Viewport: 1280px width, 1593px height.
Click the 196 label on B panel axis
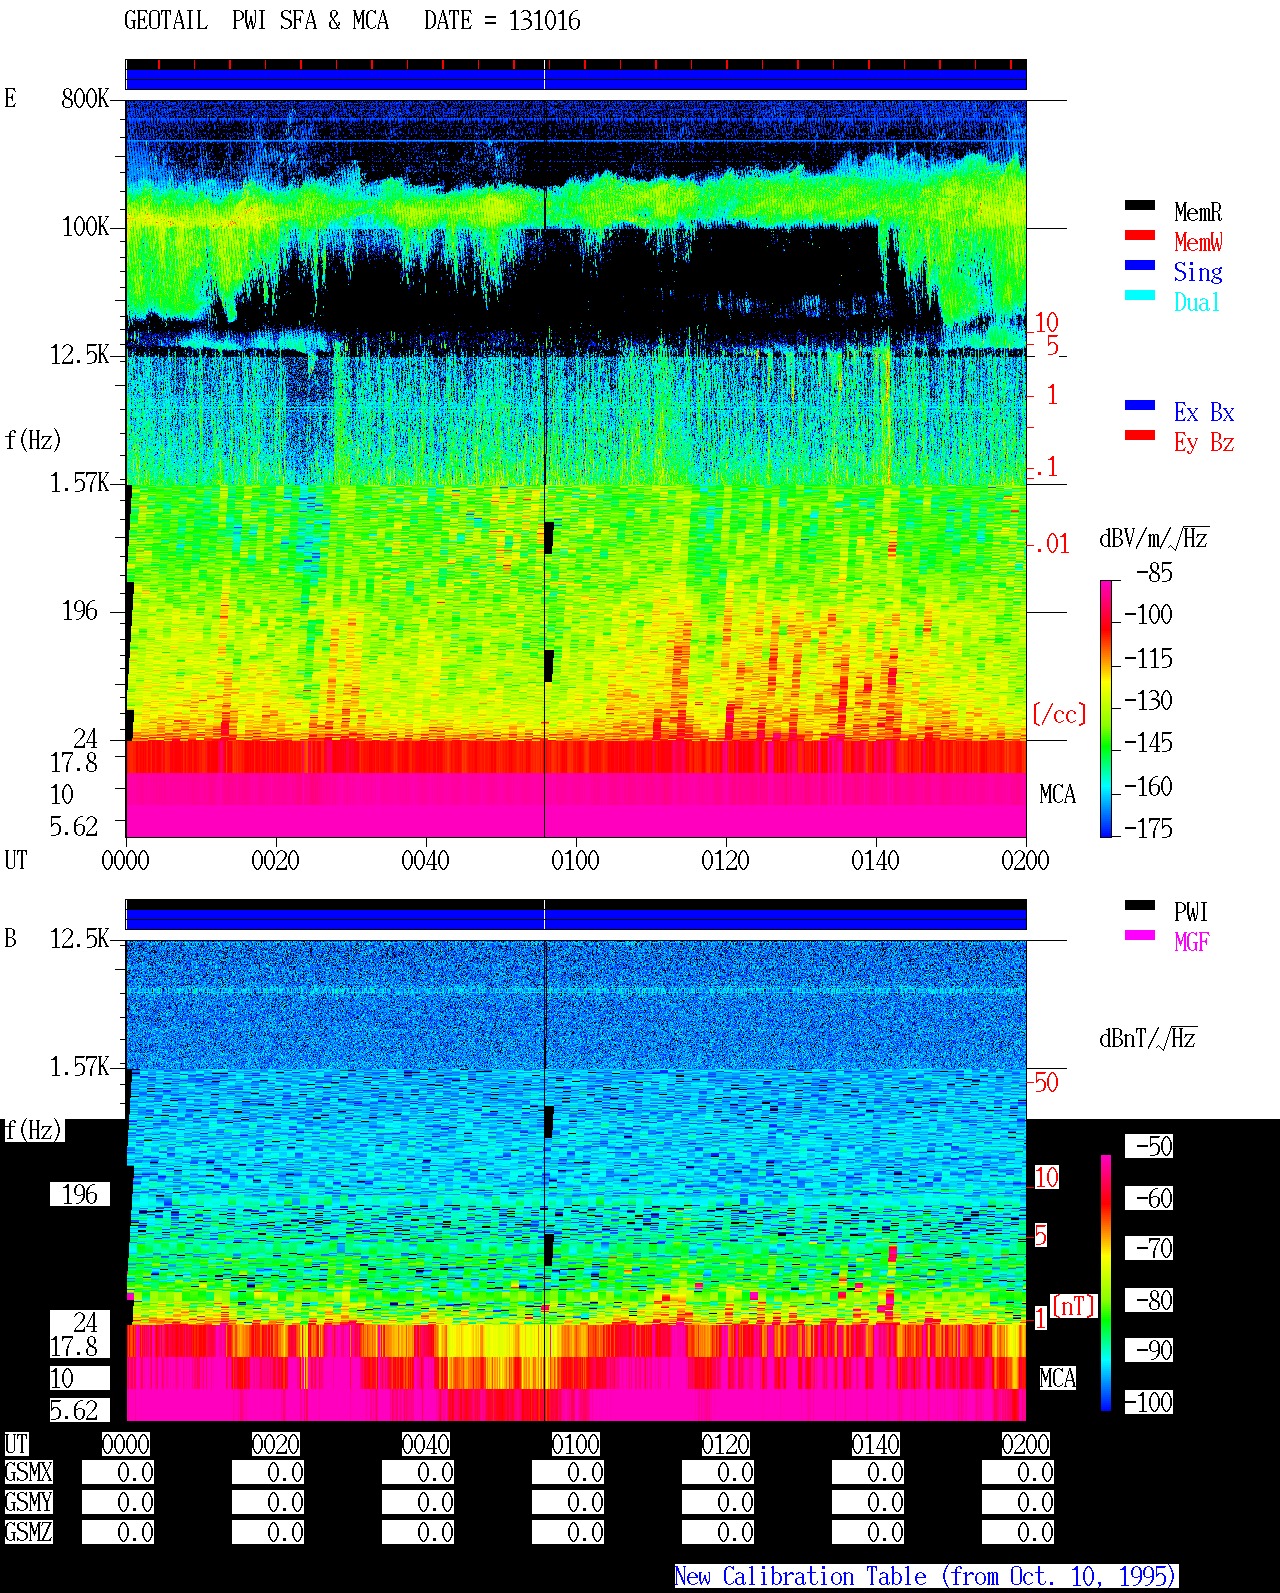[80, 1194]
